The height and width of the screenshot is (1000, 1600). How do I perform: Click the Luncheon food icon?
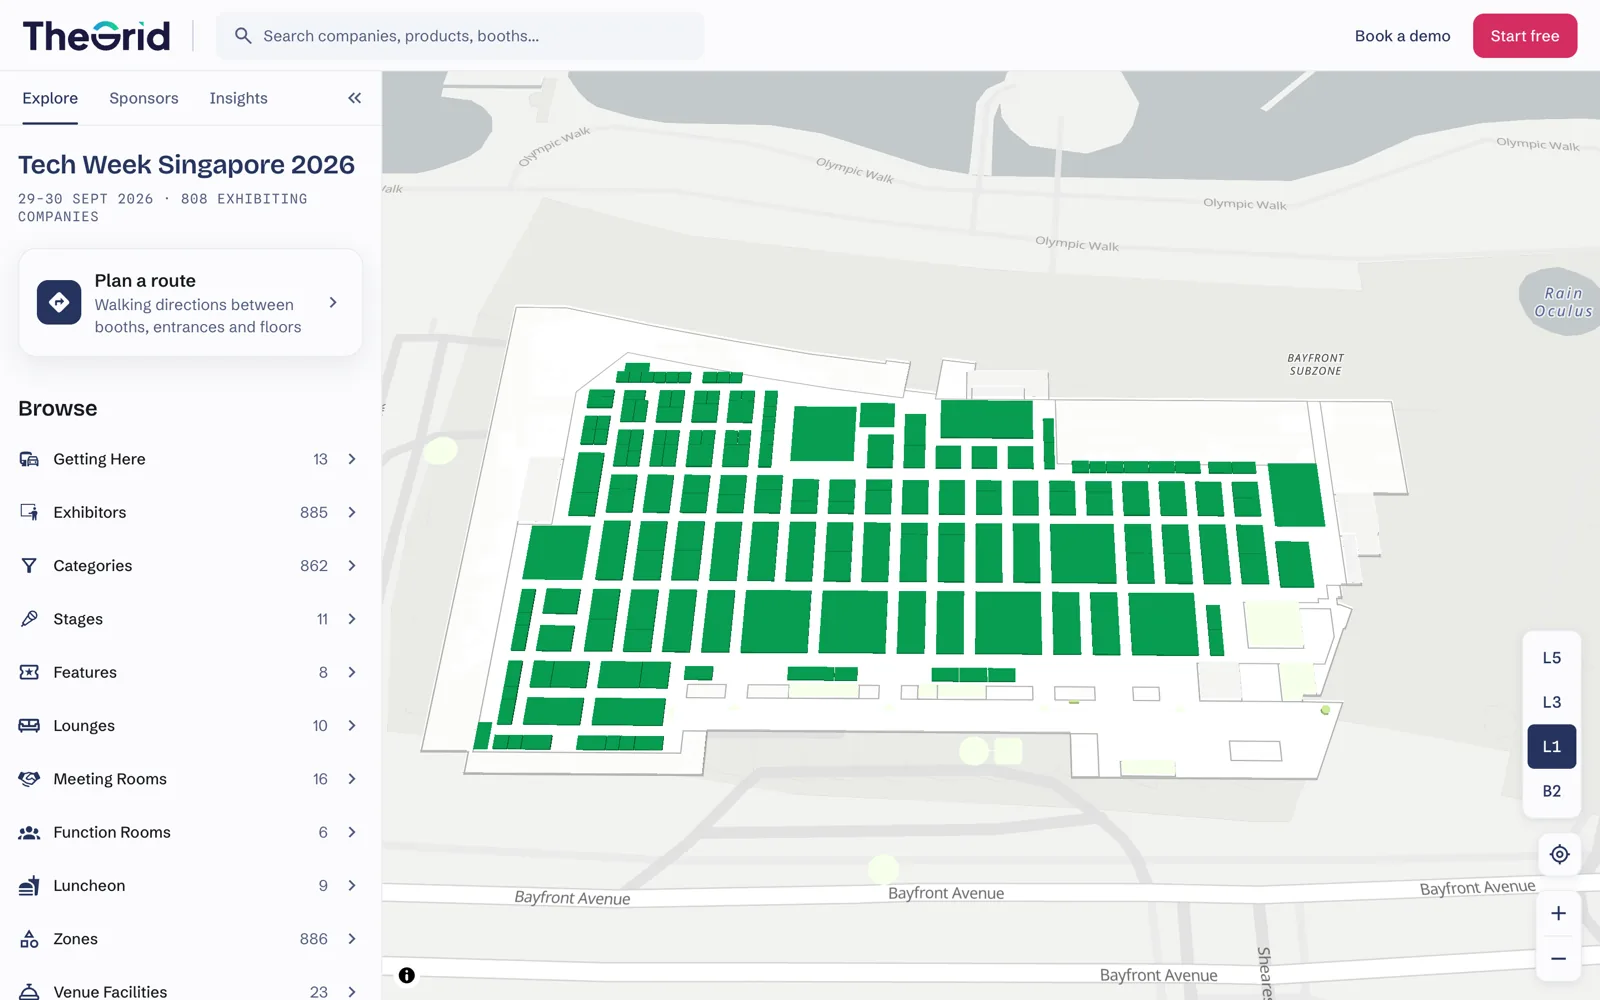point(29,886)
